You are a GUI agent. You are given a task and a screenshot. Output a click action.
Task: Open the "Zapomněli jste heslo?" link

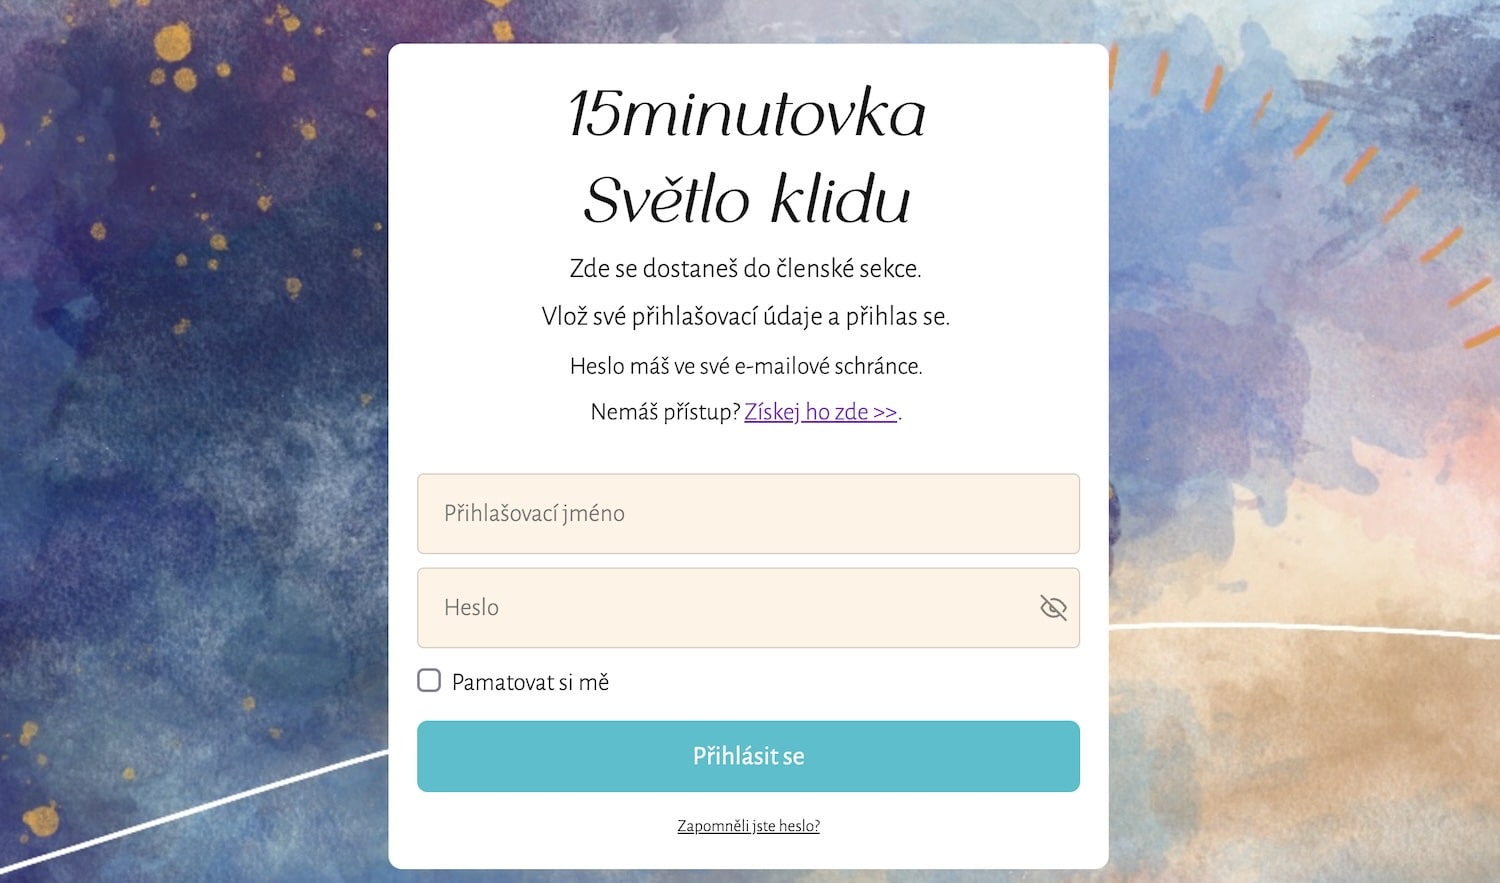pyautogui.click(x=748, y=826)
